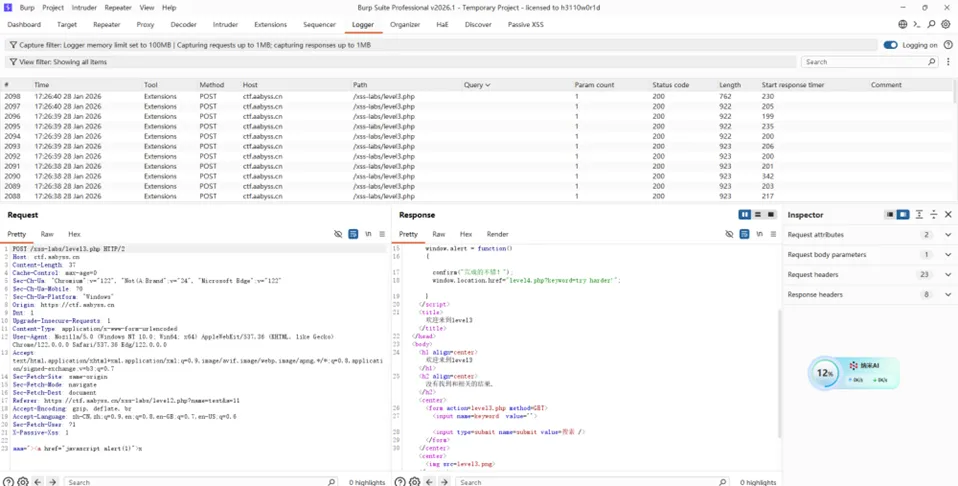
Task: Switch to Response Raw view tab
Action: point(439,234)
